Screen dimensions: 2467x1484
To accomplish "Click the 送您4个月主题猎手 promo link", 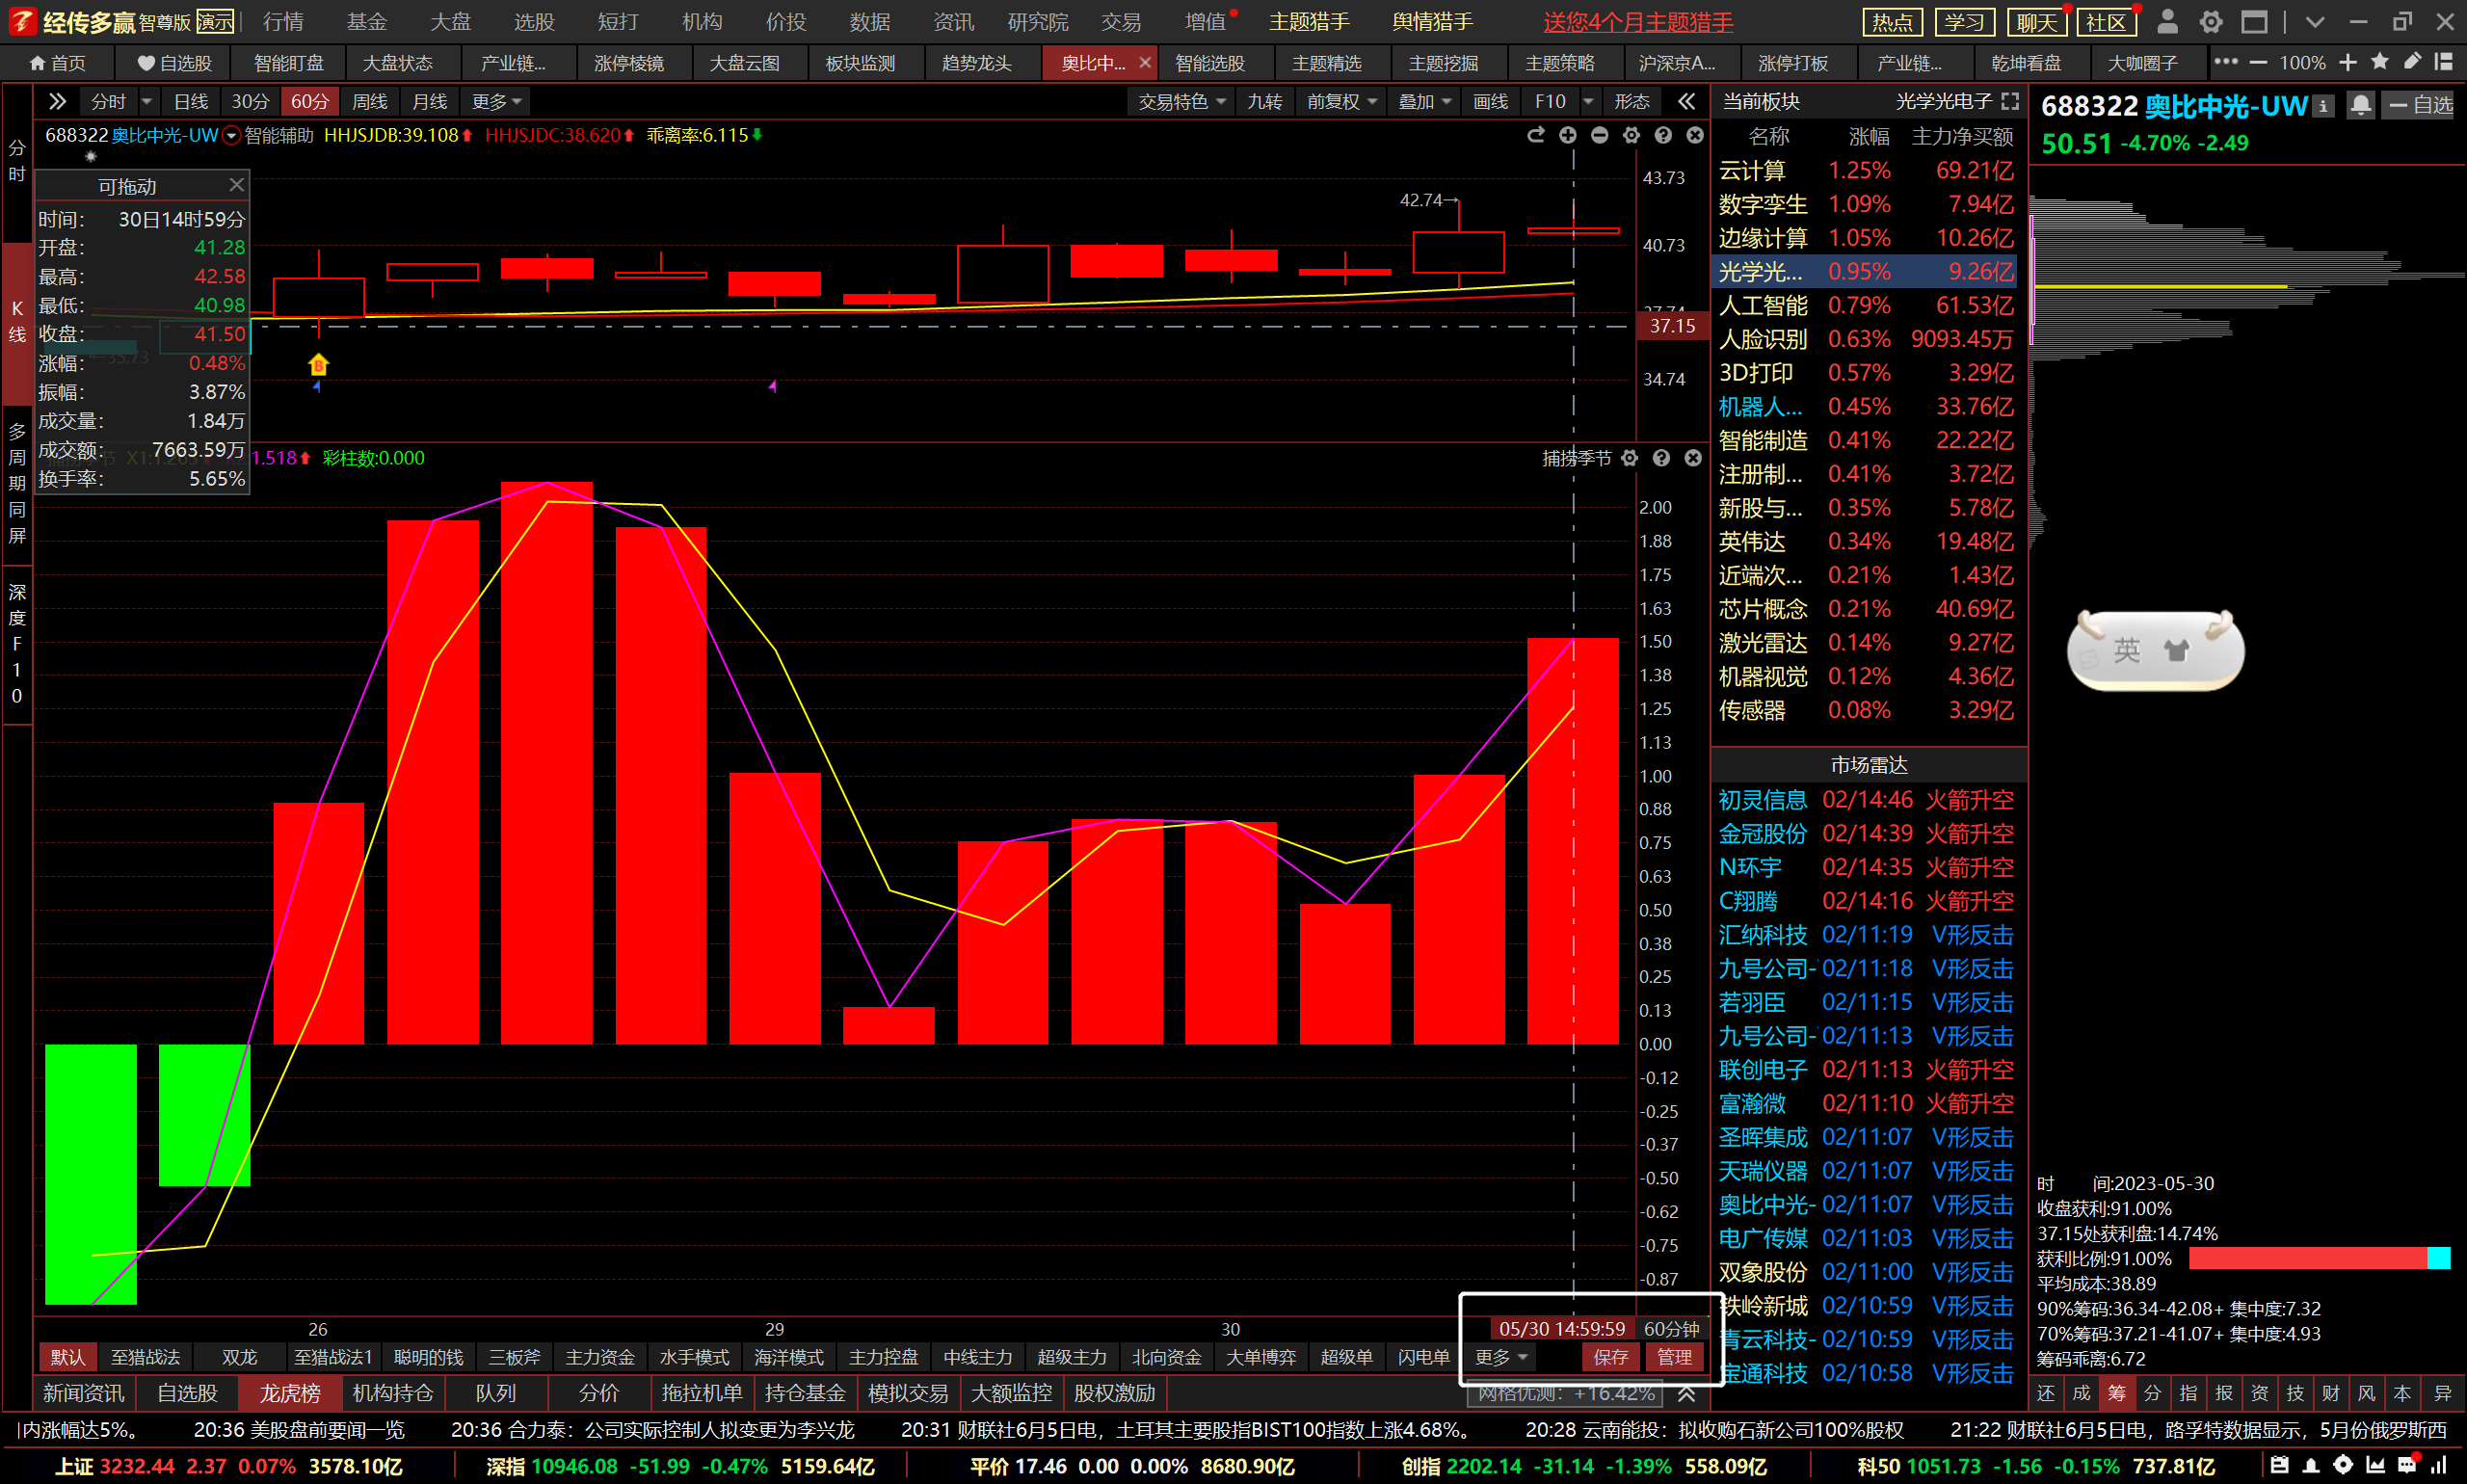I will click(1638, 22).
